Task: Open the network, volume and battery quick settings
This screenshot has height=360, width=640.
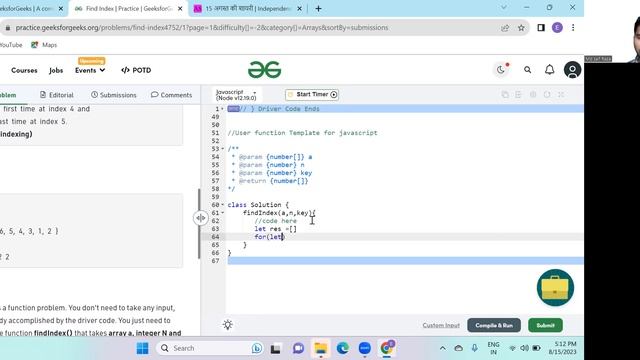Action: 524,348
